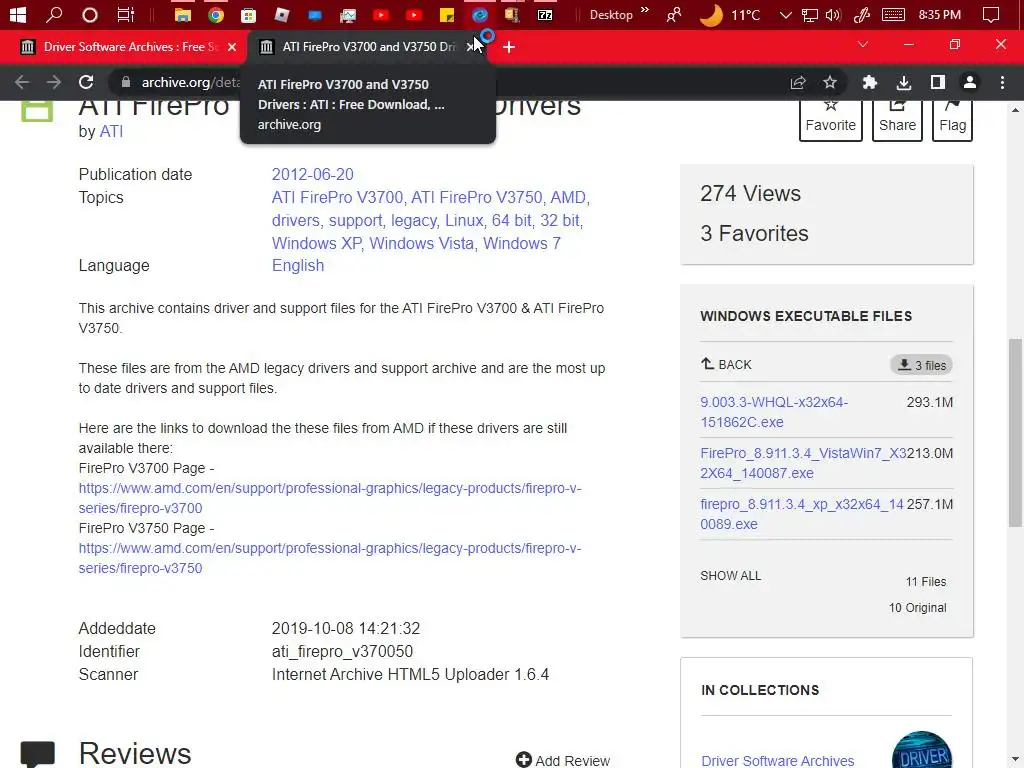Open the network tray icon
Viewport: 1024px width, 768px height.
point(810,14)
